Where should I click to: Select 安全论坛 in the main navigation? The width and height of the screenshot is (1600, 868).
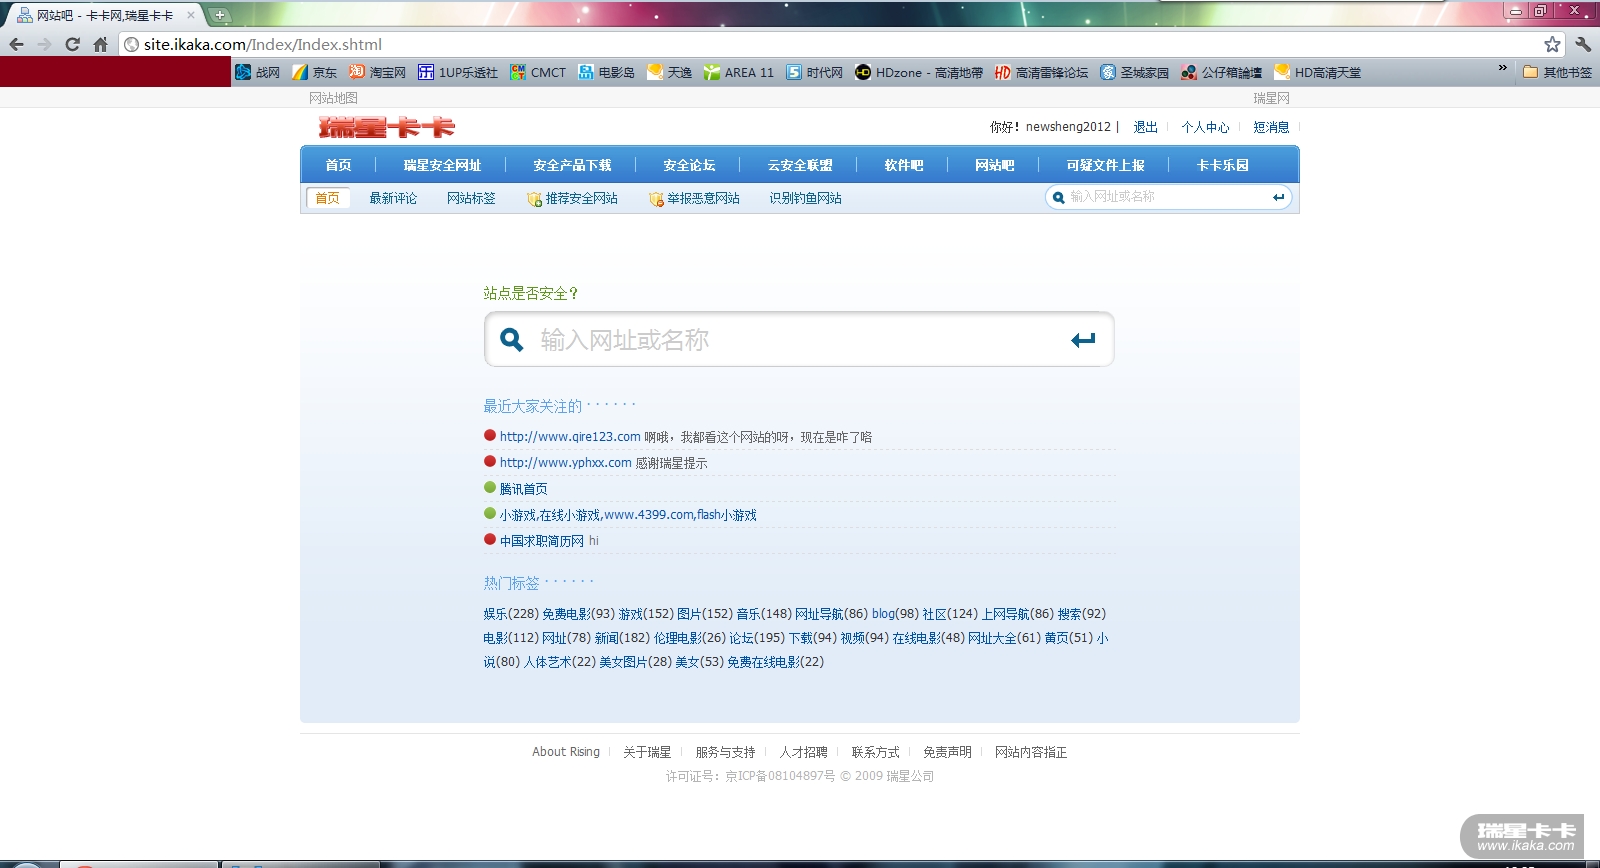pos(689,165)
